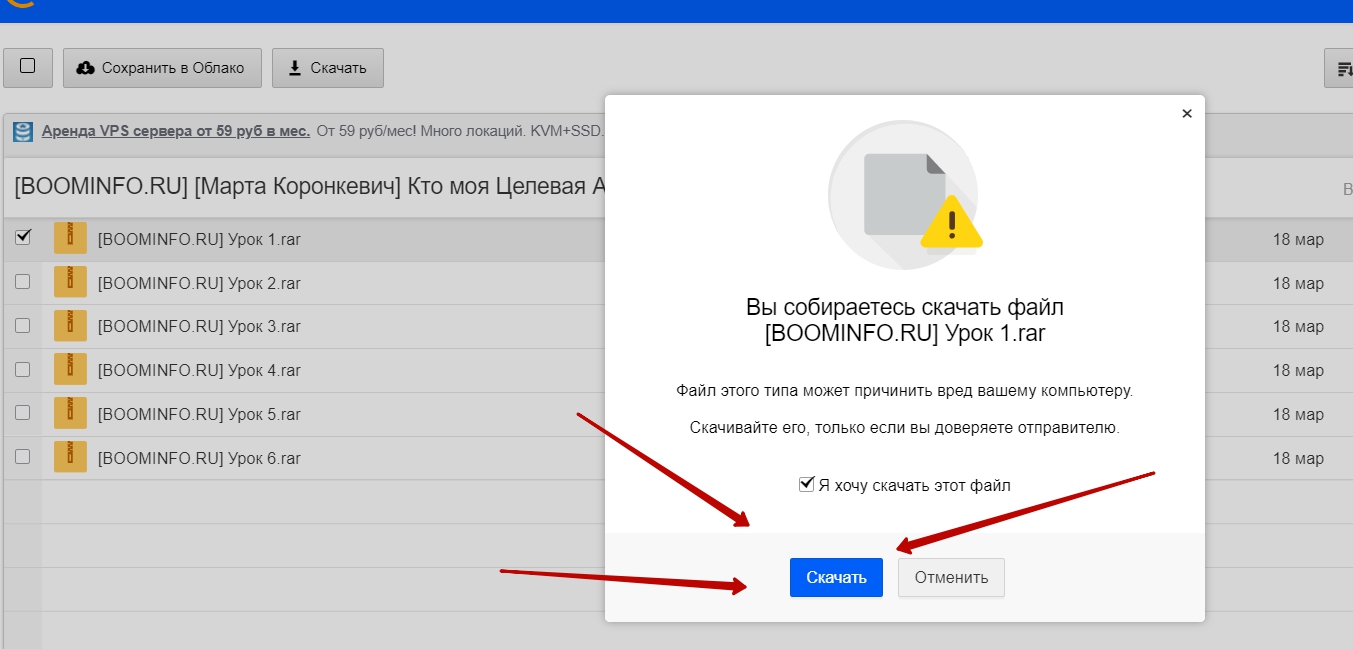The image size is (1353, 649).
Task: Click the archive icon of Урок 1.rar
Action: [70, 238]
